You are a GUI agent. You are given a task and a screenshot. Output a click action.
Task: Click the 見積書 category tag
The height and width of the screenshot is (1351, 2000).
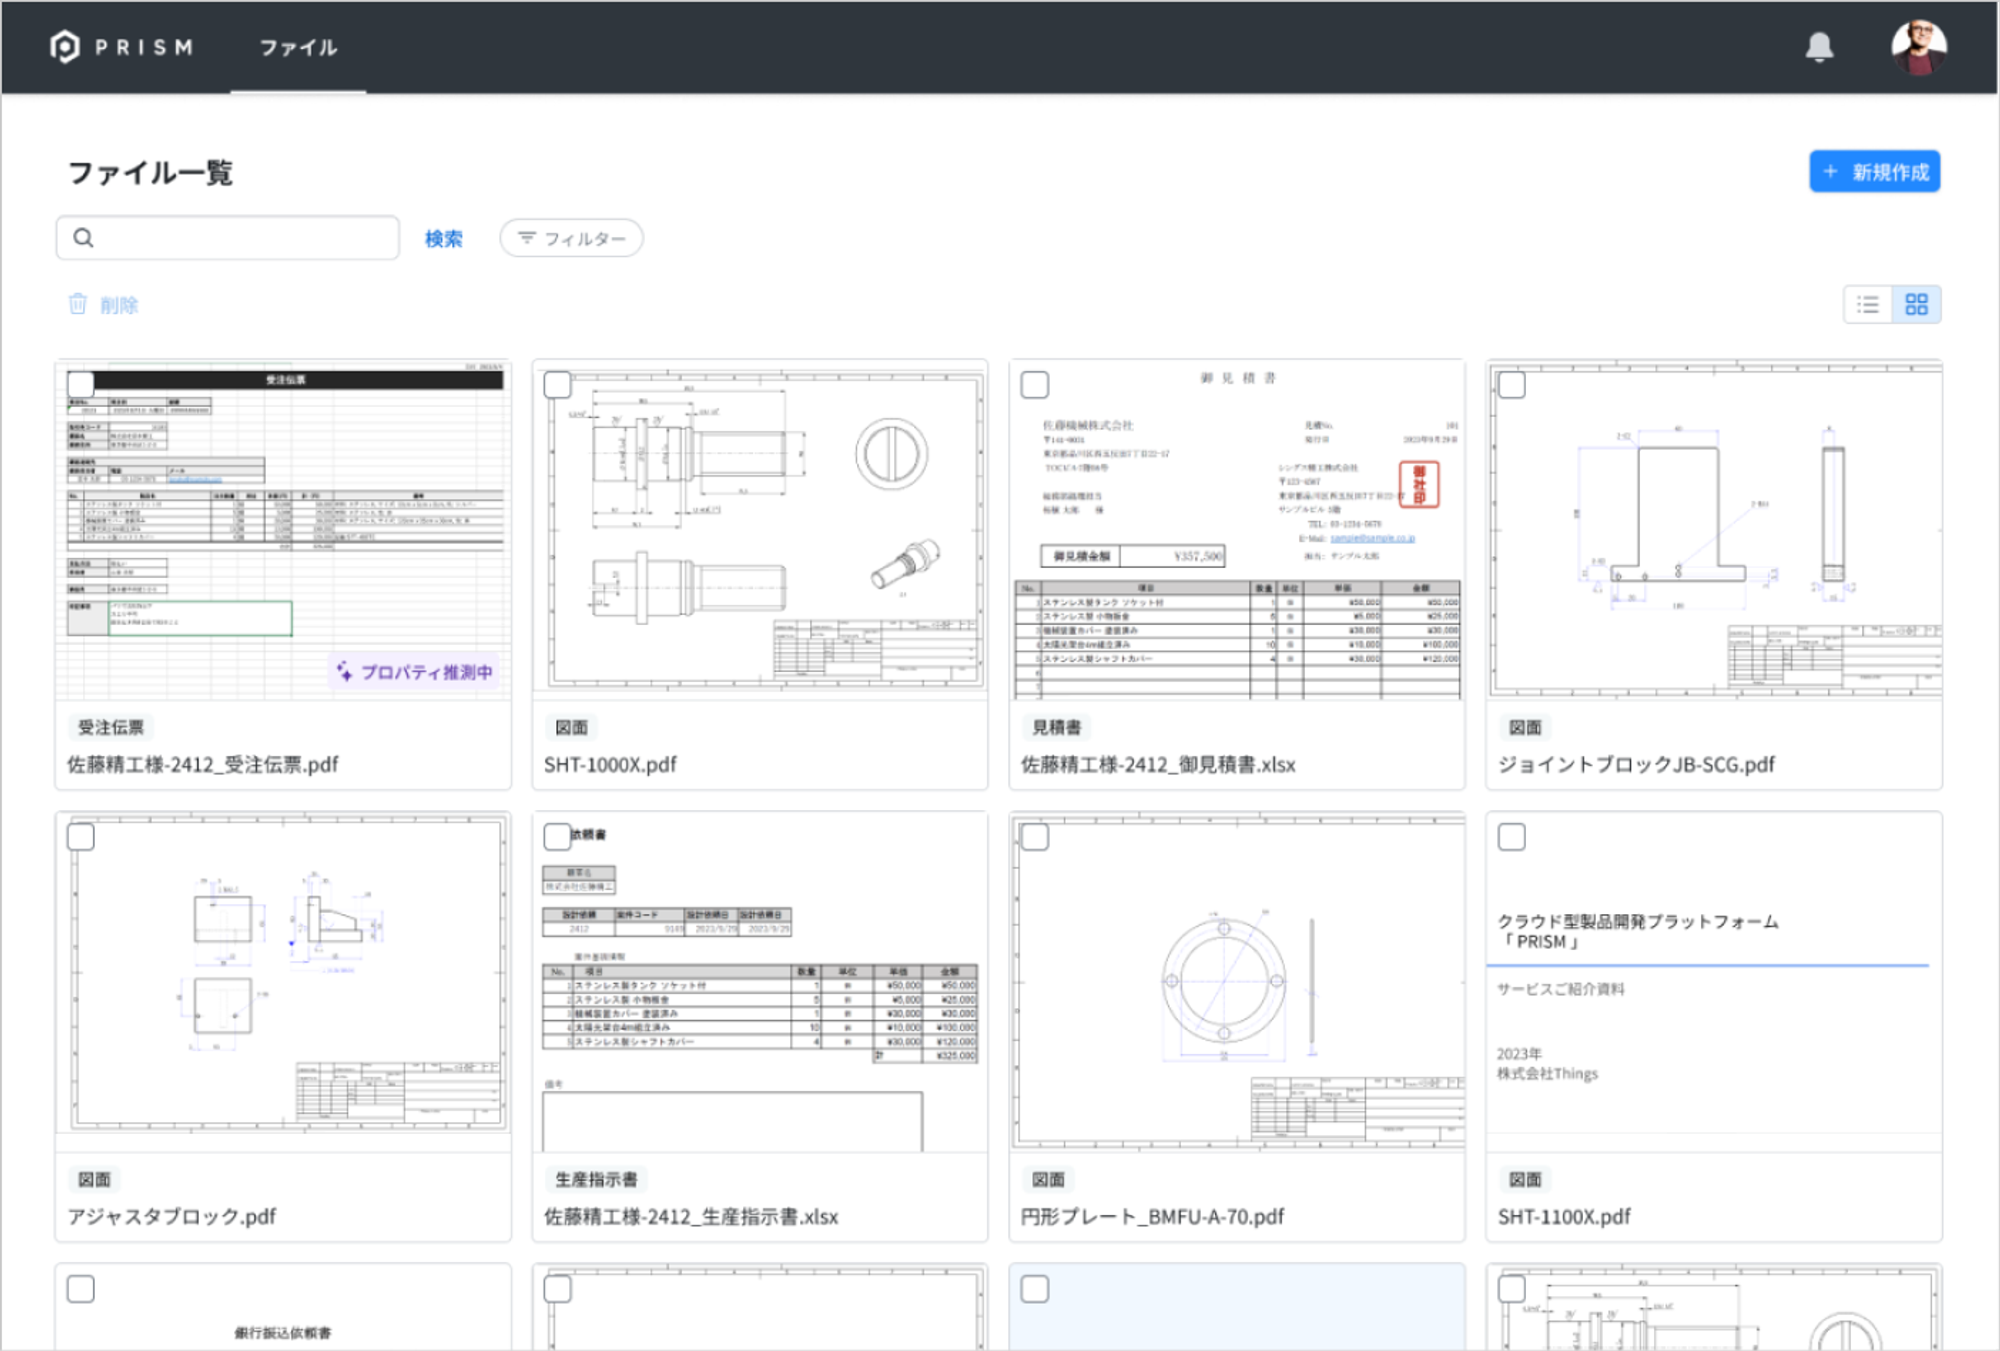pyautogui.click(x=1057, y=728)
